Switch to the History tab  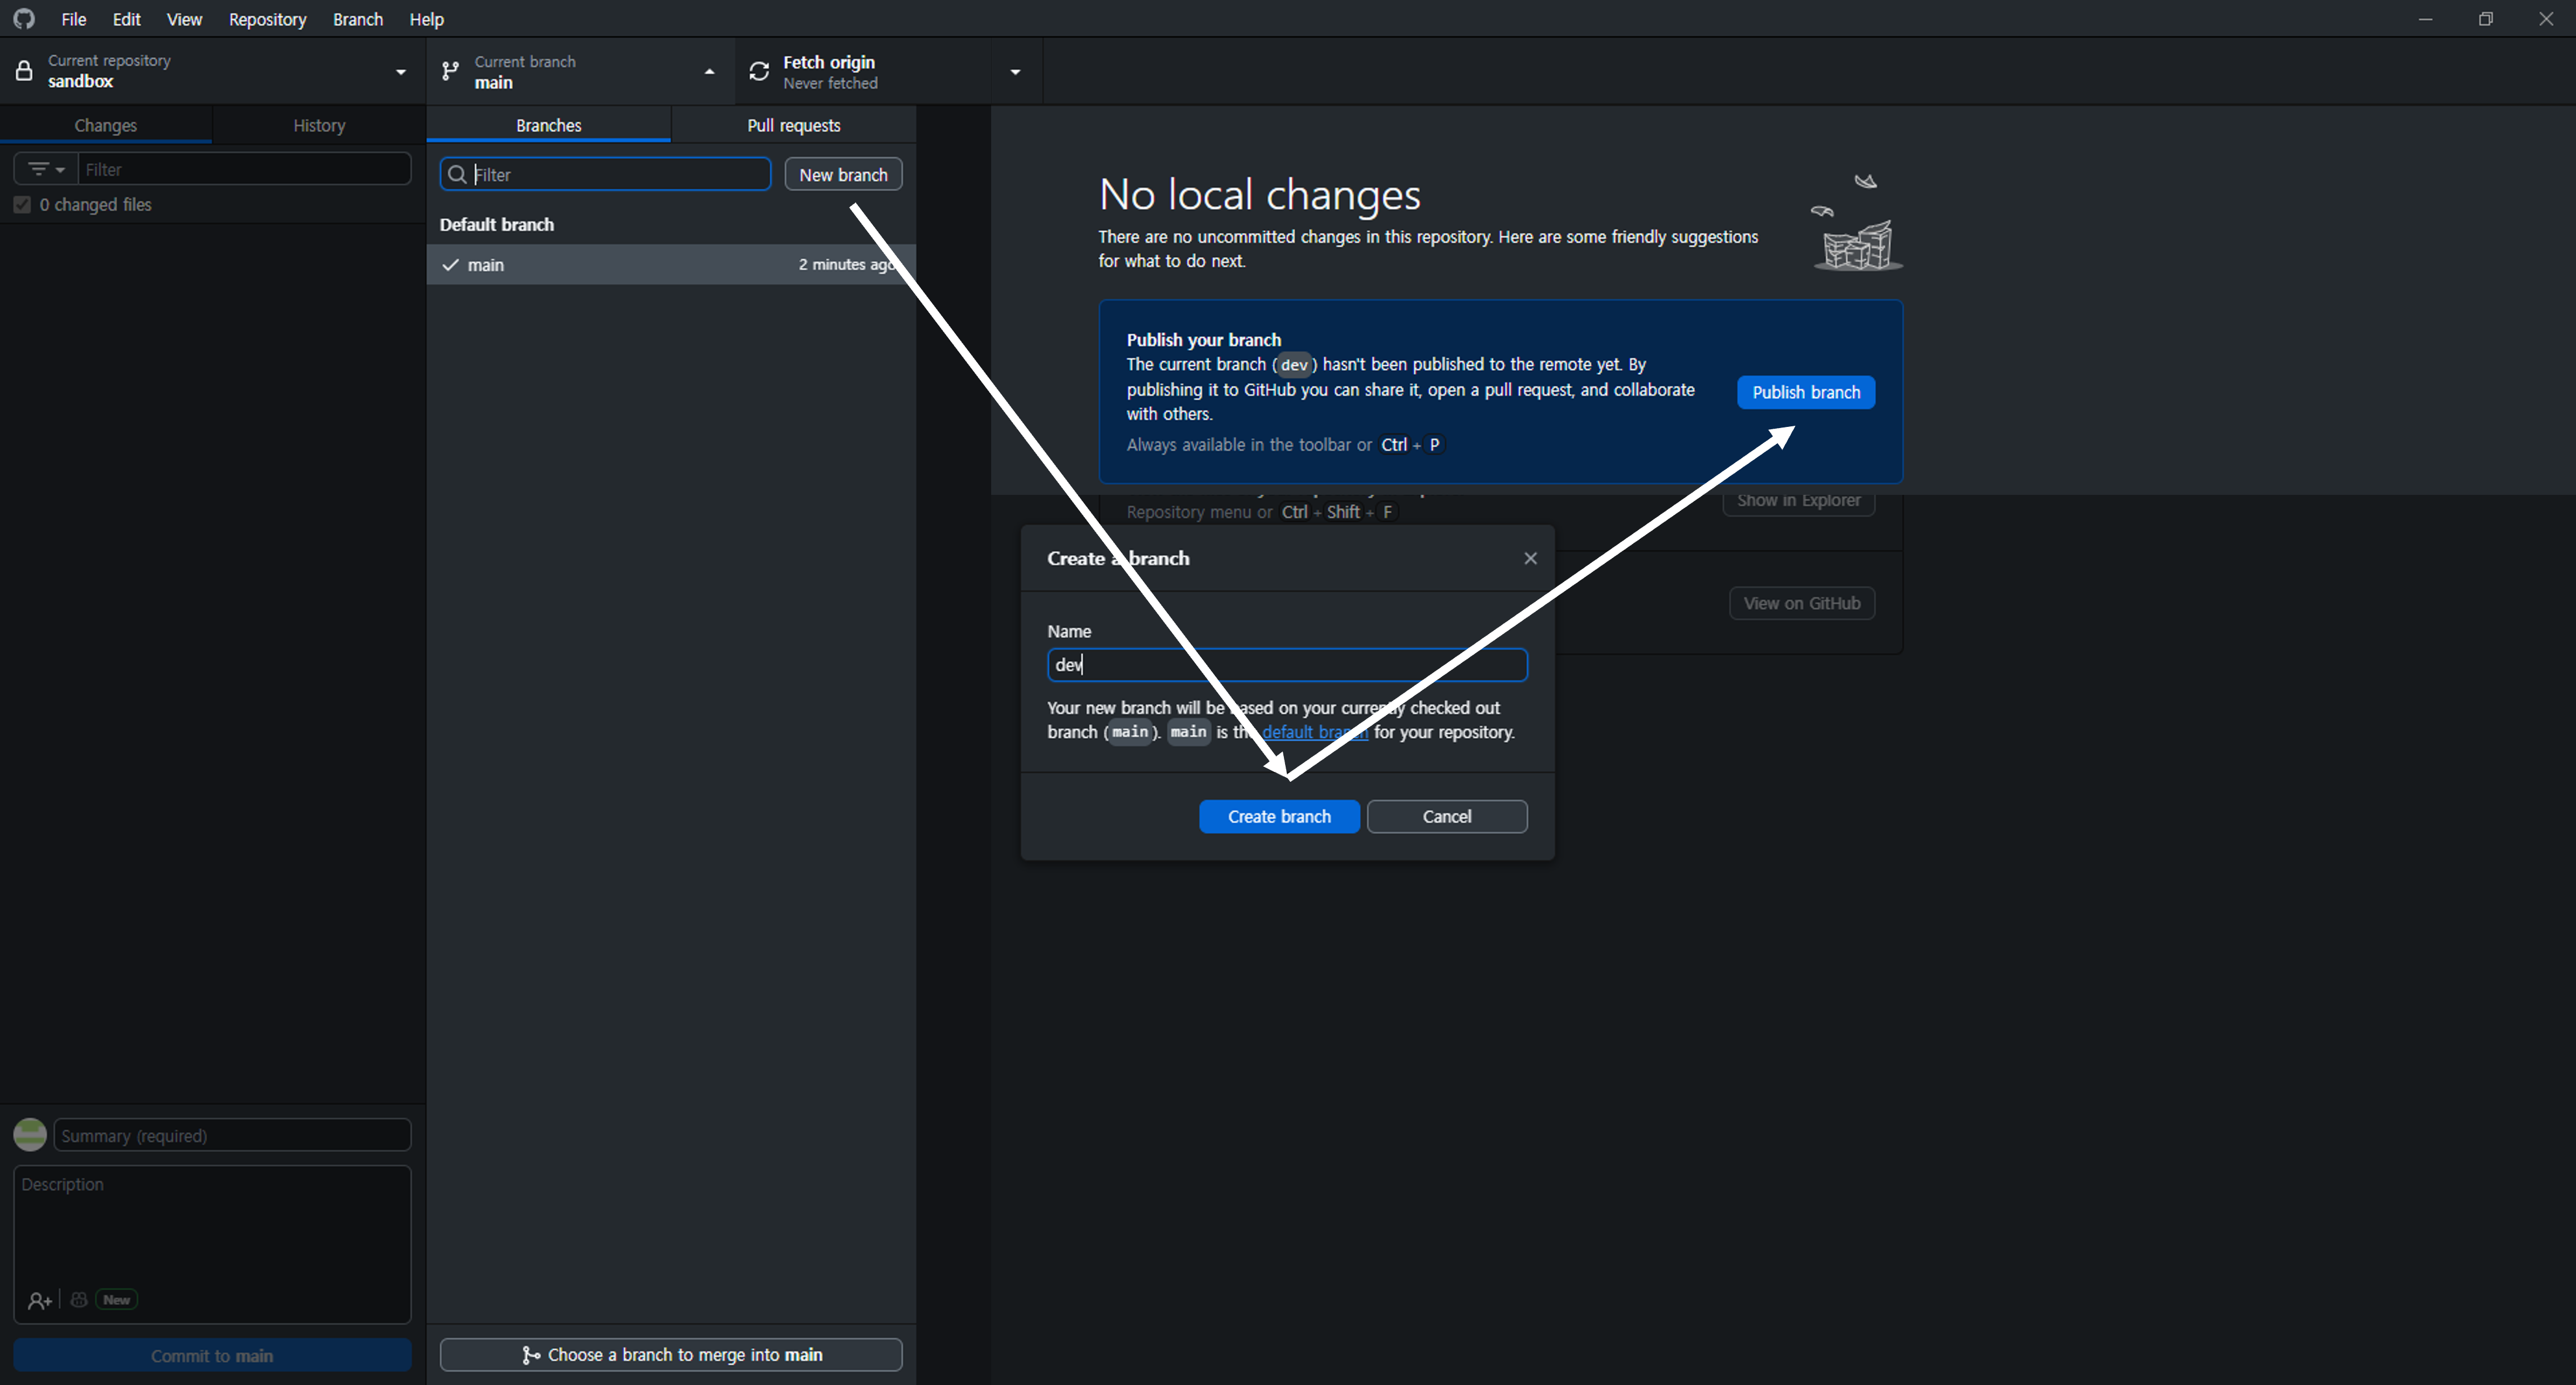(x=319, y=125)
